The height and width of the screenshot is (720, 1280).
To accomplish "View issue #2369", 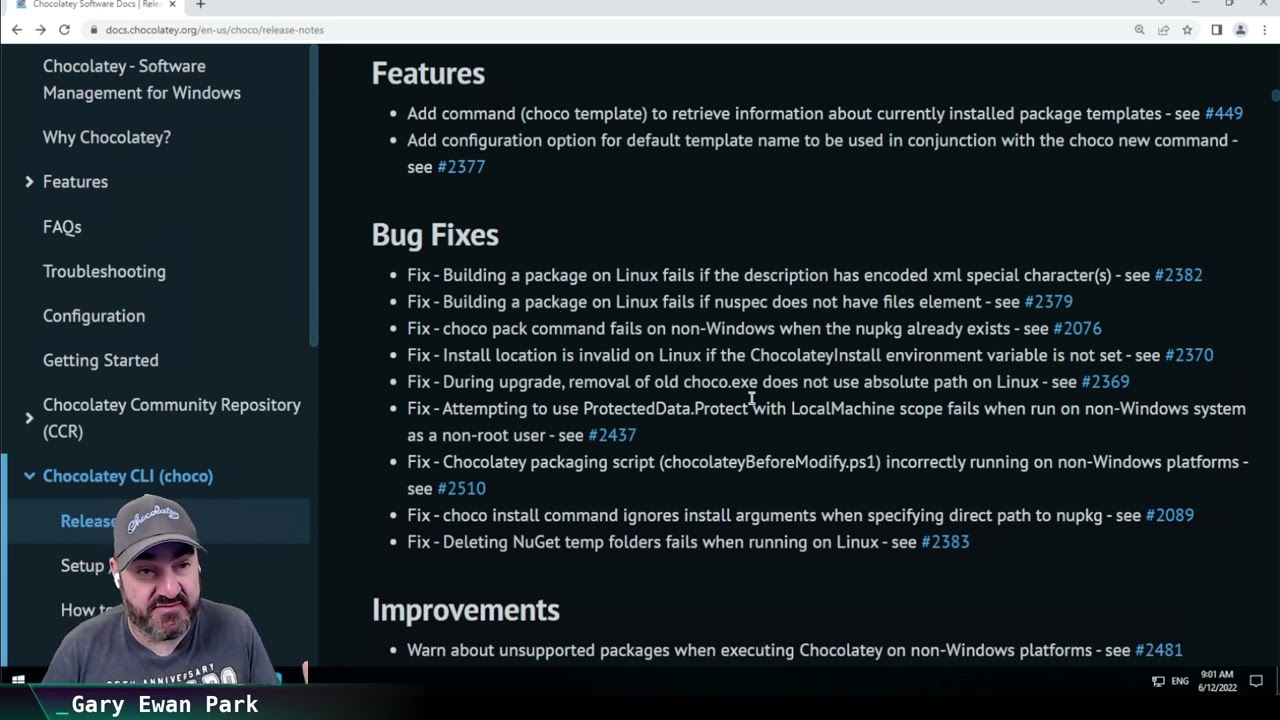I will coord(1105,382).
